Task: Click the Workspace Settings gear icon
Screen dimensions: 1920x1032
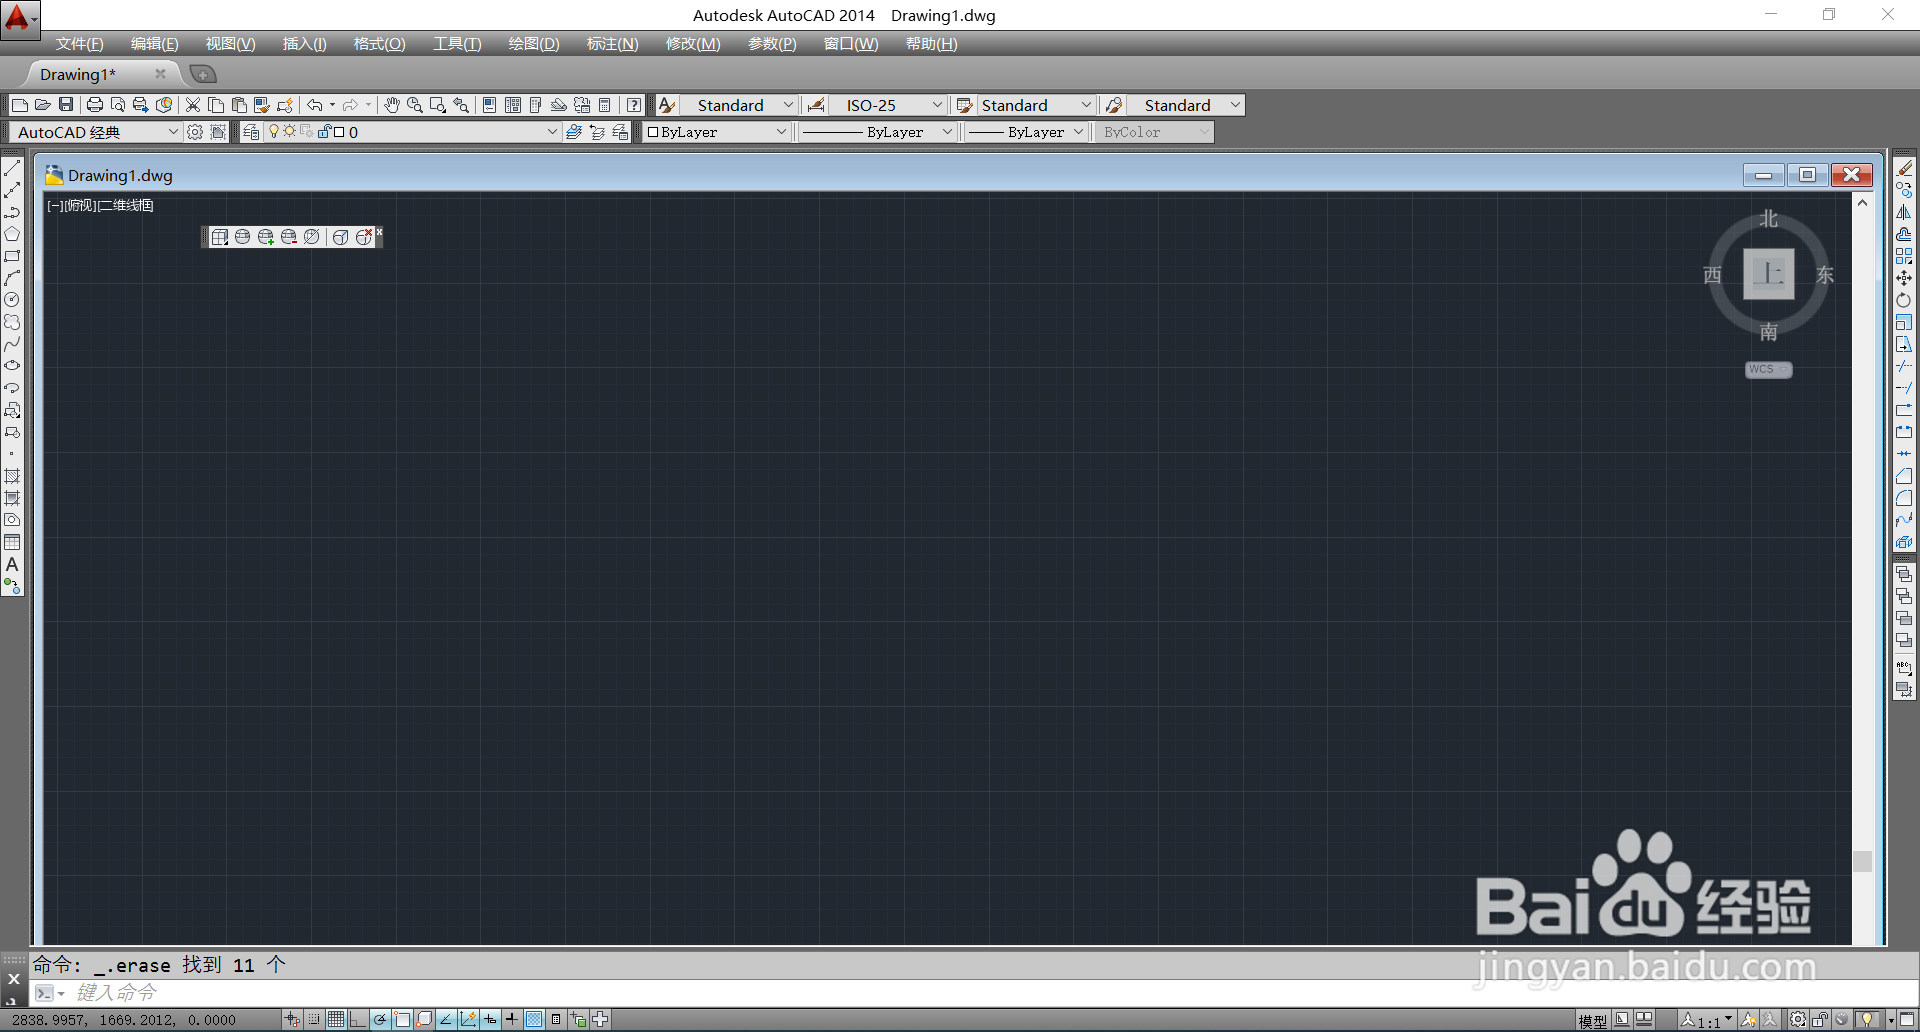Action: coord(195,132)
